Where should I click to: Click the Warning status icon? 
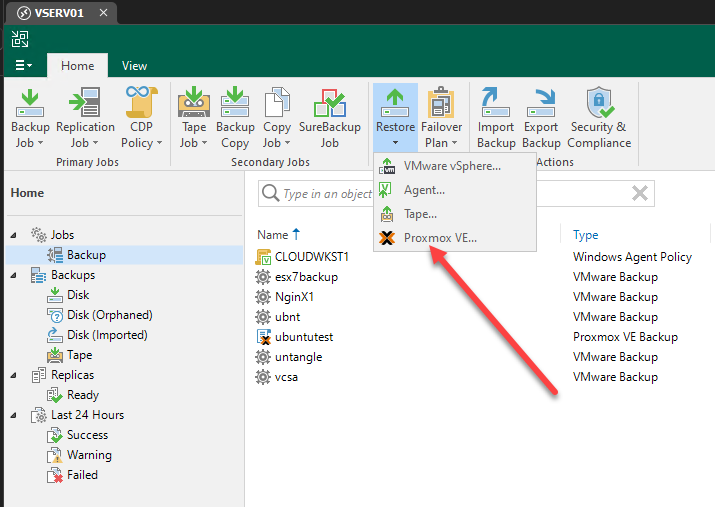tap(55, 455)
